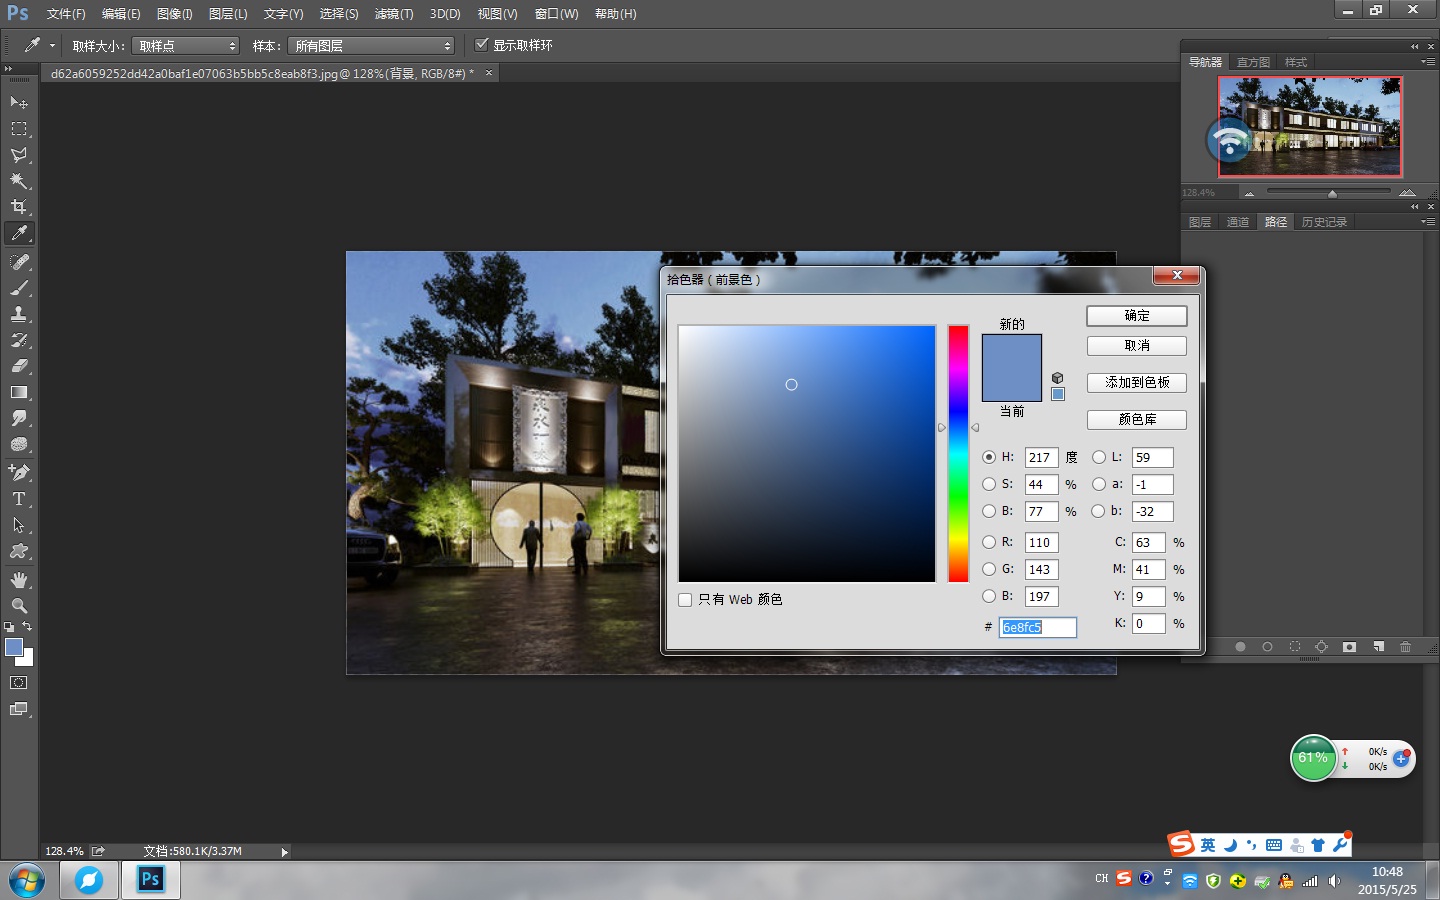
Task: Select the Clone Stamp tool
Action: [19, 314]
